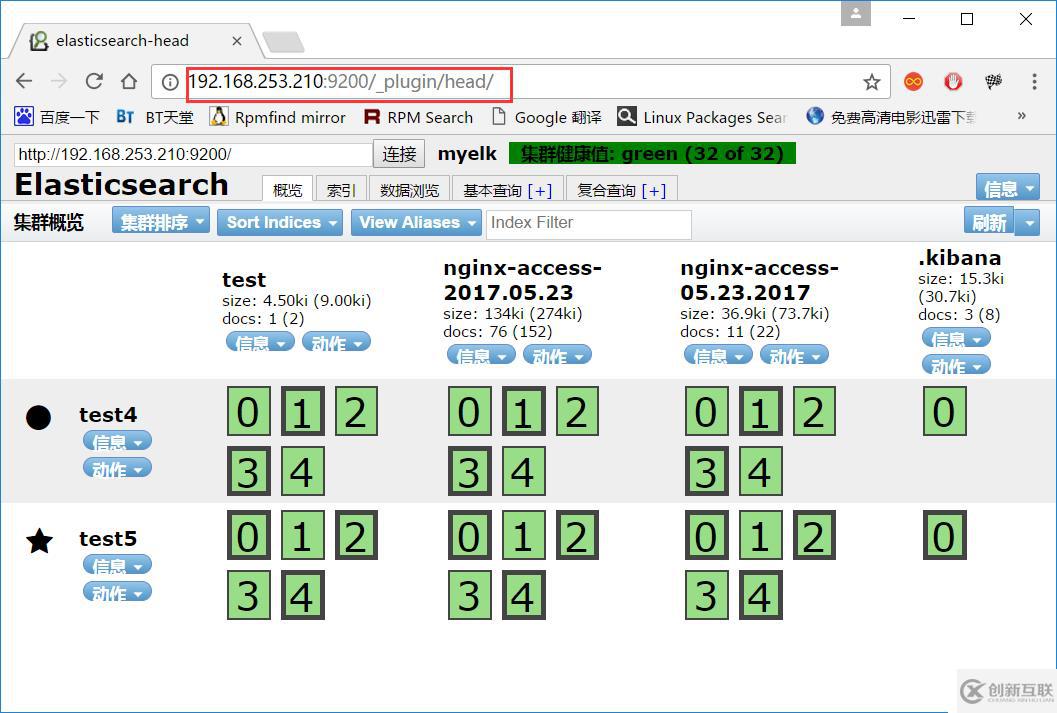
Task: Click shard 4 of test on test5
Action: pos(302,595)
